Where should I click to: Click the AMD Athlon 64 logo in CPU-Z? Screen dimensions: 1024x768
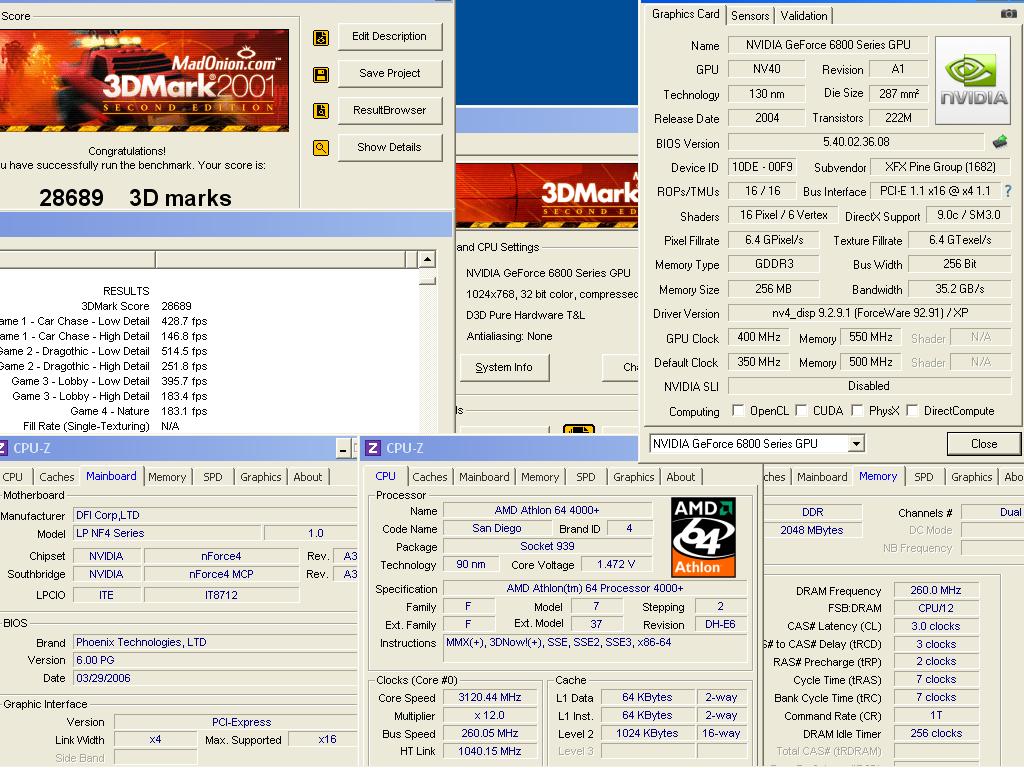[x=703, y=537]
